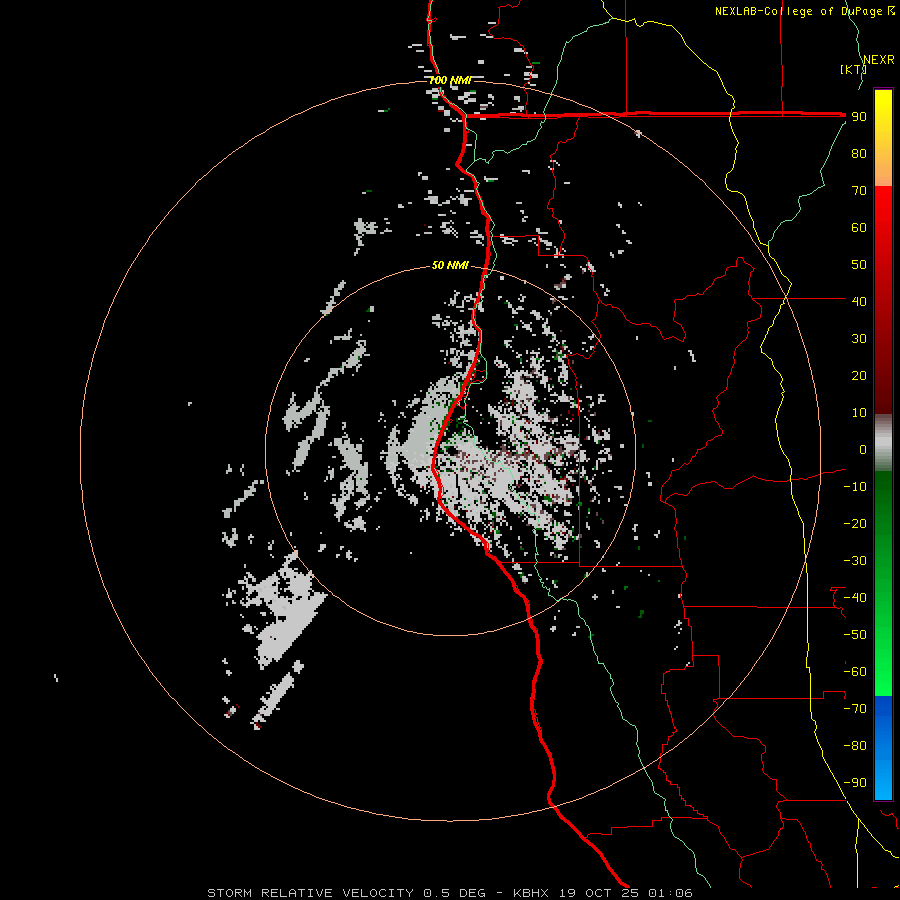Click the -80 value on velocity scale
Screen dimensions: 900x900
tap(855, 746)
